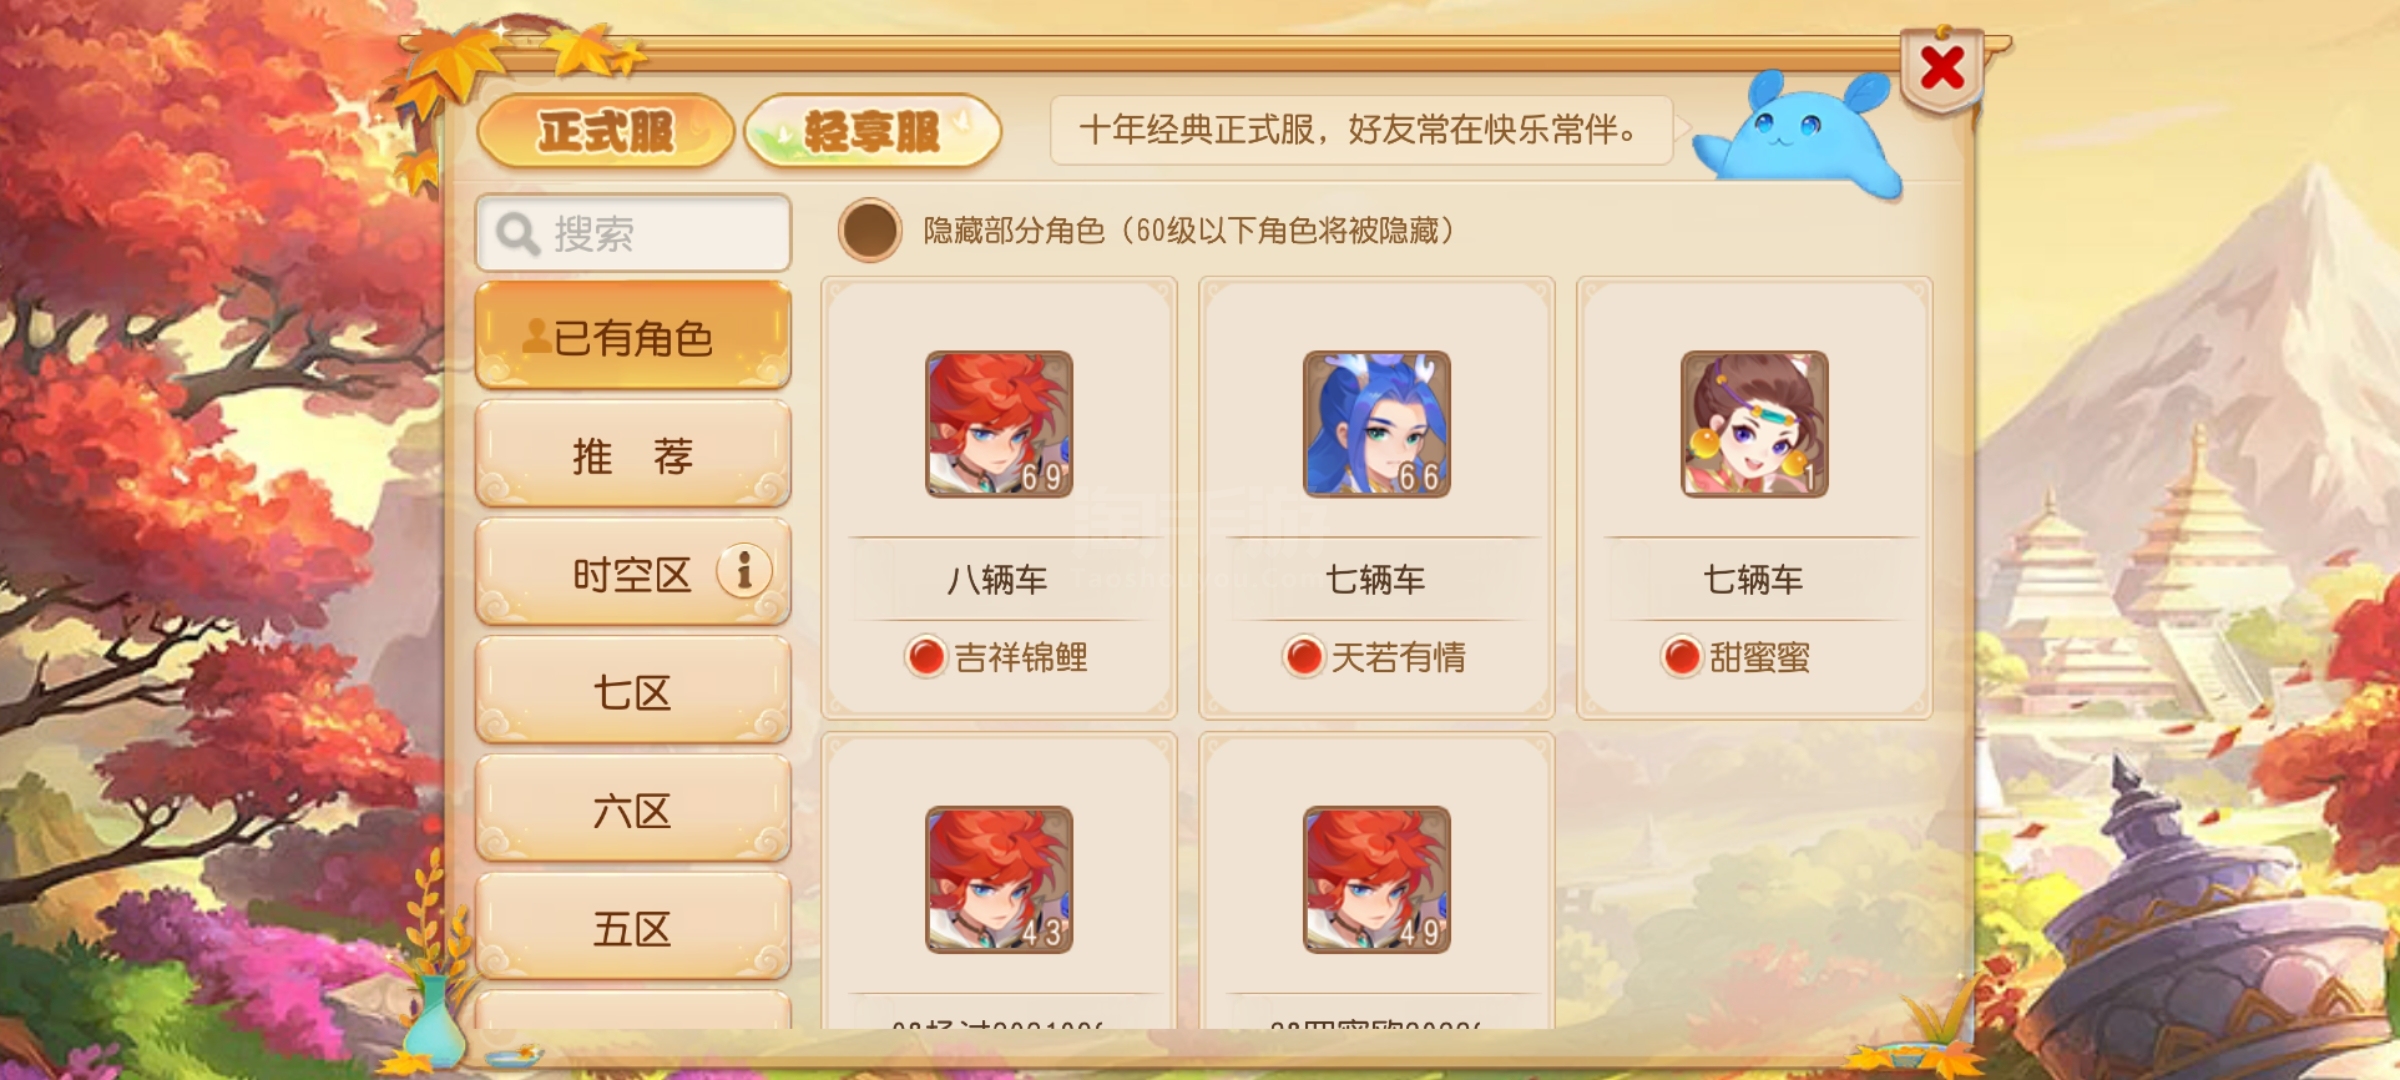Open the 已有角色 category
Screen dimensions: 2400x1080
click(633, 336)
